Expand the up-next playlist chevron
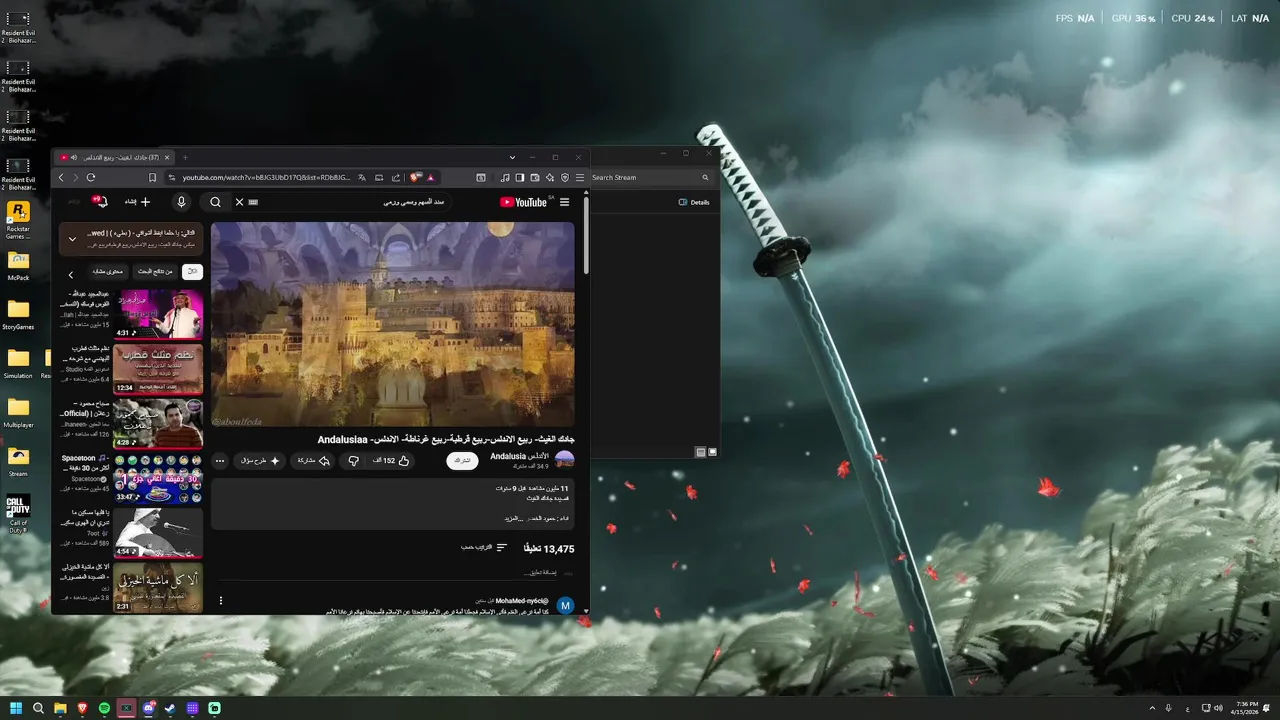 coord(72,239)
